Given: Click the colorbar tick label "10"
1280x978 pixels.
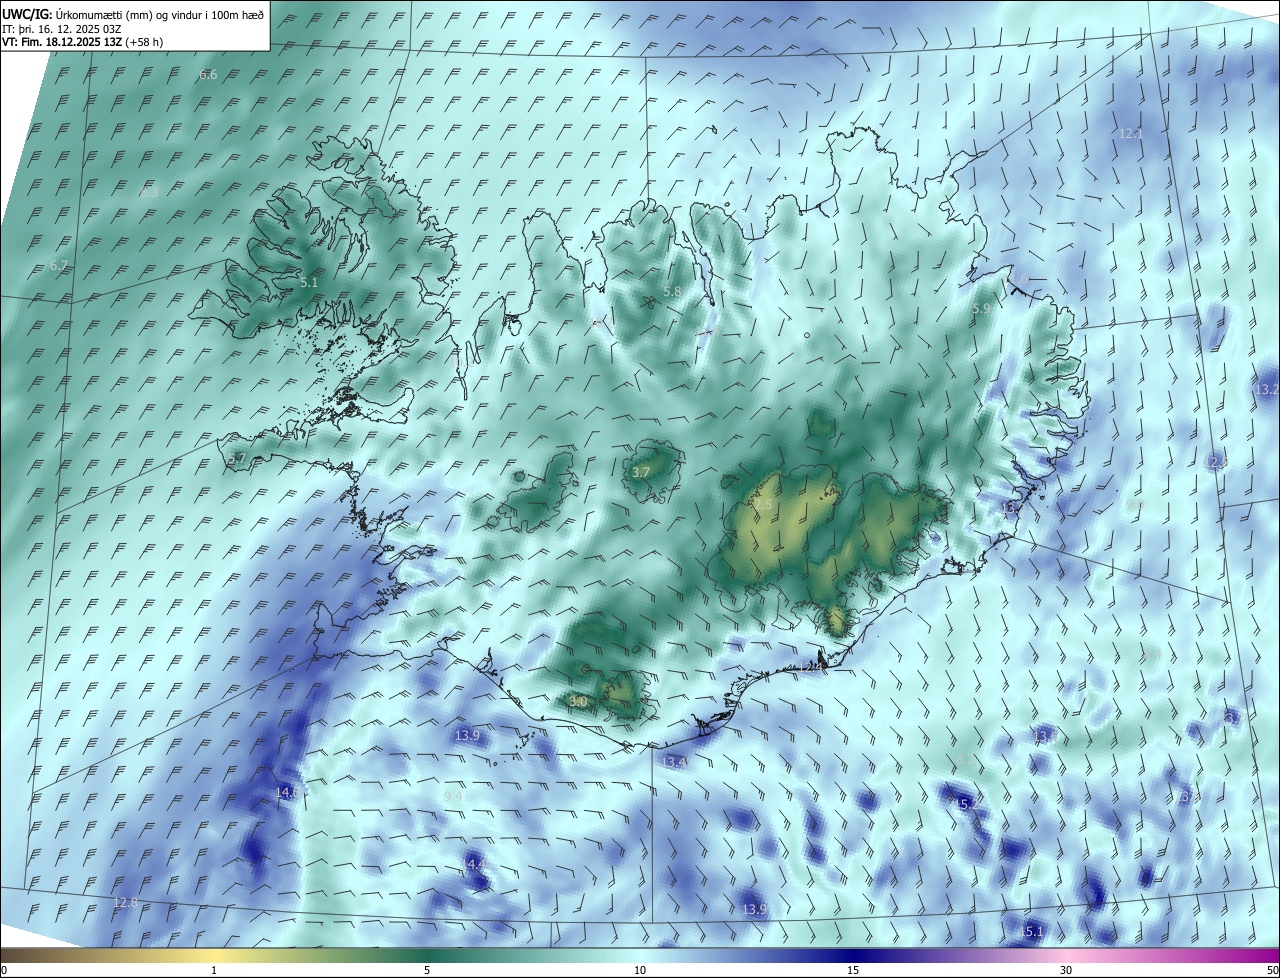Looking at the screenshot, I should pyautogui.click(x=640, y=970).
